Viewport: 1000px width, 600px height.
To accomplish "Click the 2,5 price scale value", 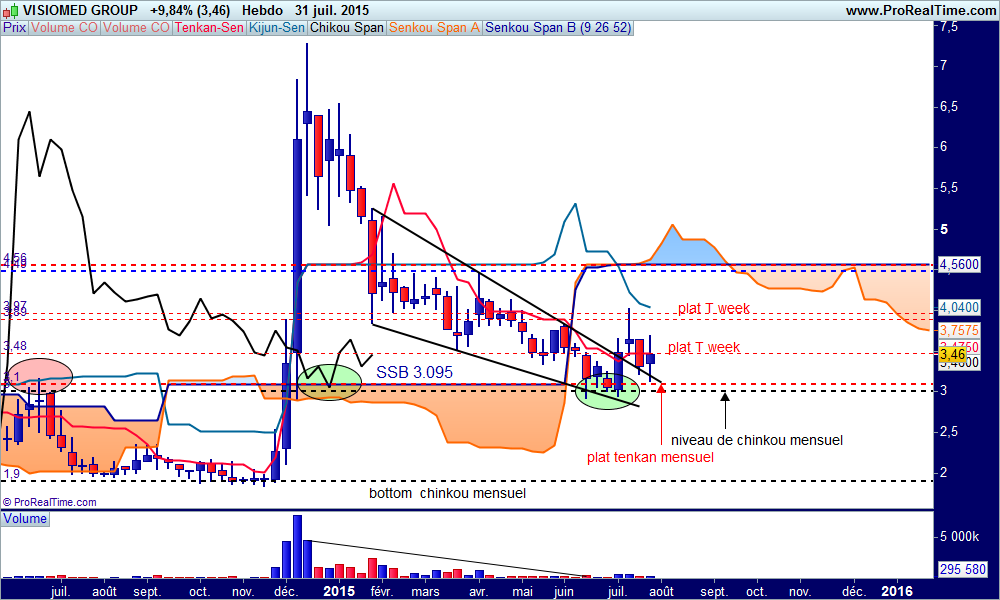I will (949, 432).
